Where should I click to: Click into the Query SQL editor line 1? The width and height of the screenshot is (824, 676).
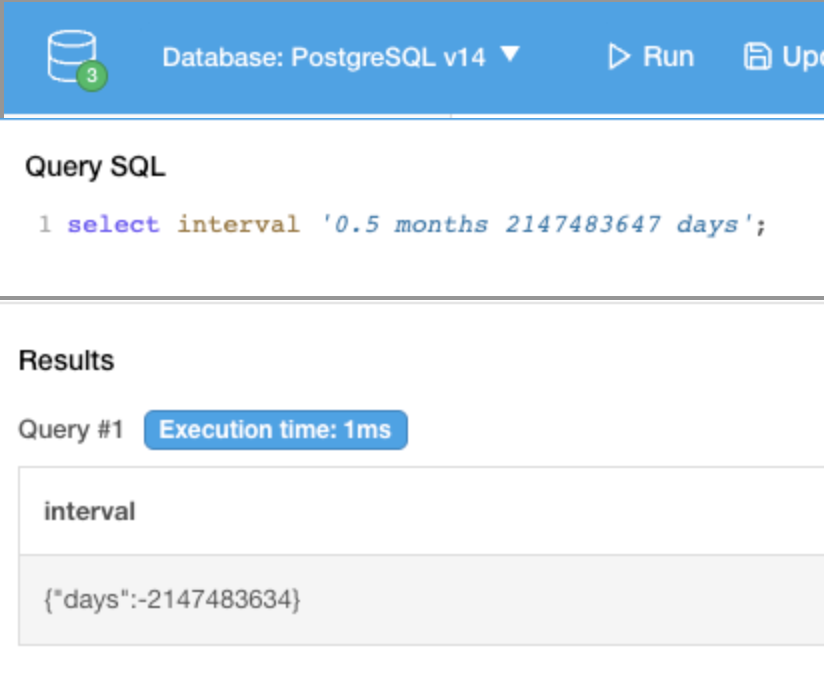click(x=417, y=225)
